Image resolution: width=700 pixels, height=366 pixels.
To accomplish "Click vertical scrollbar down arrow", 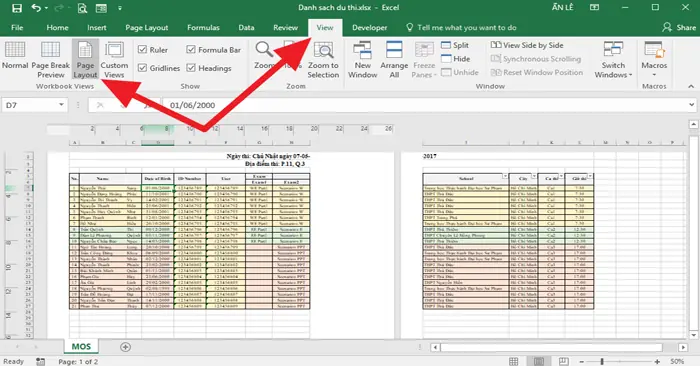I will click(693, 335).
